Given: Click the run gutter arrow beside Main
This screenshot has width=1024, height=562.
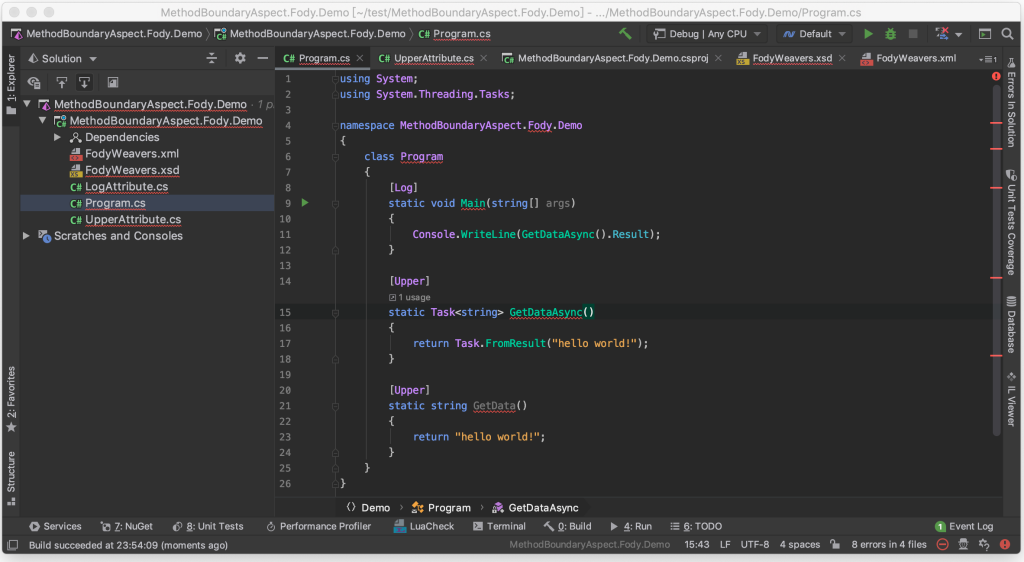Looking at the screenshot, I should point(305,203).
